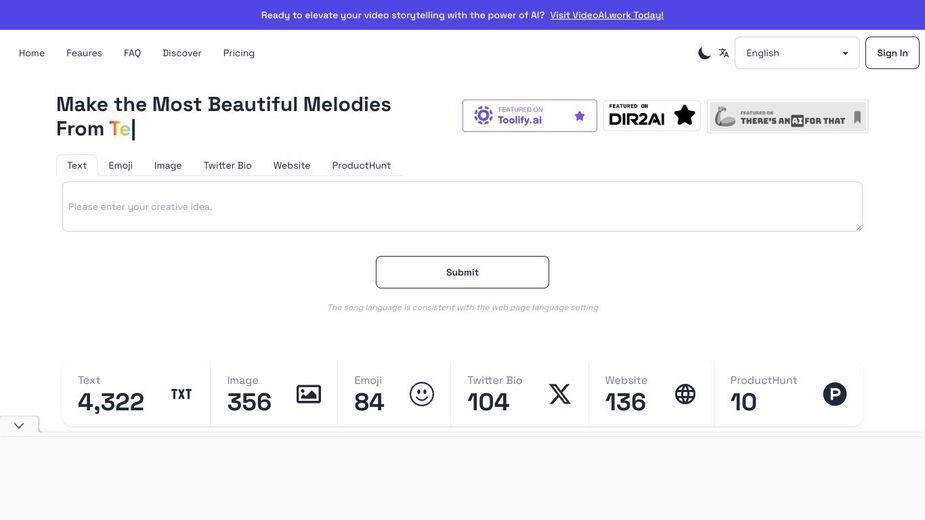
Task: Submit the creative idea
Action: coord(462,272)
